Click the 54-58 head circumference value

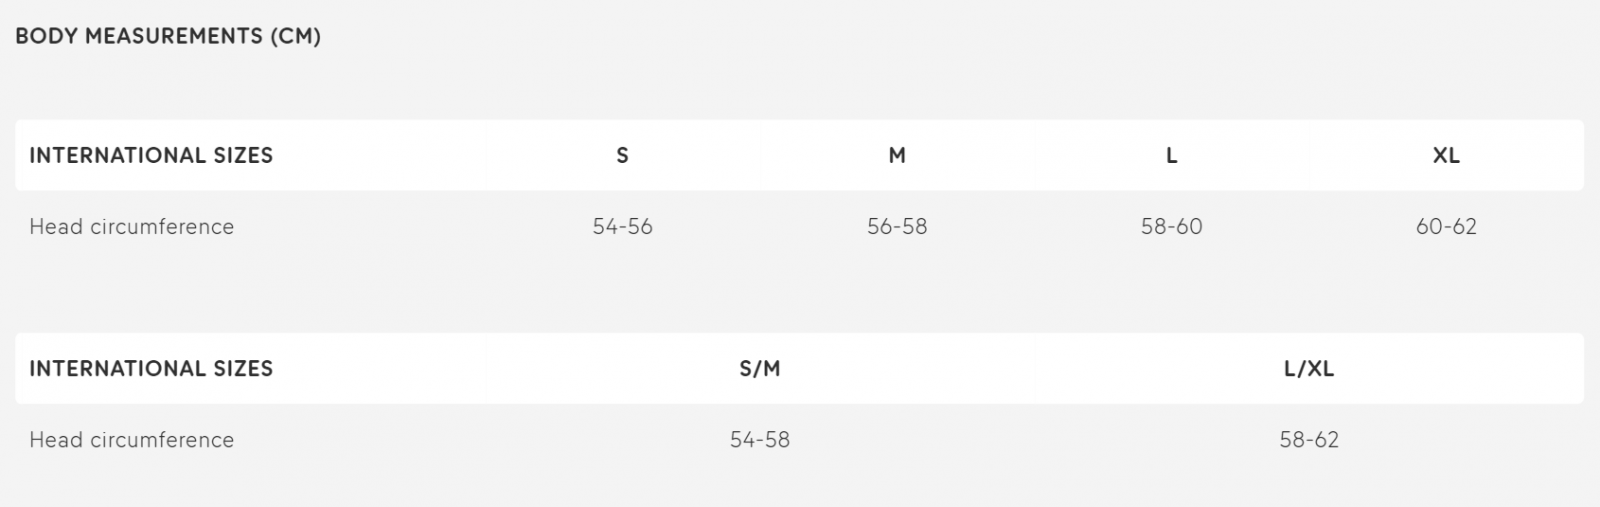(760, 439)
